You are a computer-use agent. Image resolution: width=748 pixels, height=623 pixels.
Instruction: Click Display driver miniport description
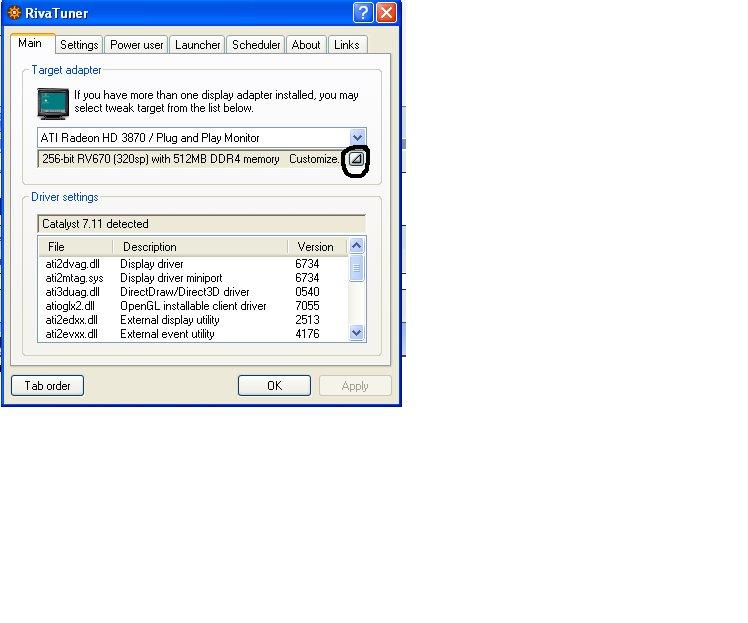171,278
